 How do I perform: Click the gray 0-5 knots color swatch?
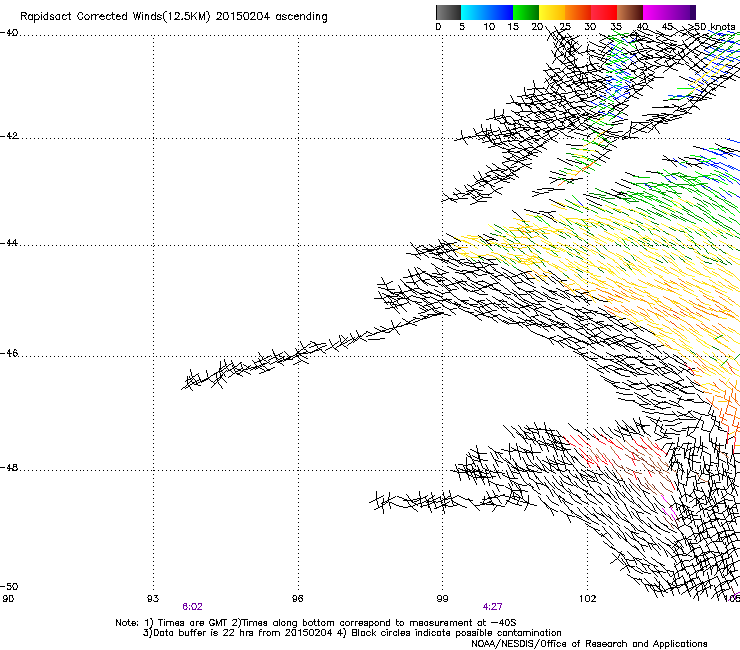click(x=448, y=12)
